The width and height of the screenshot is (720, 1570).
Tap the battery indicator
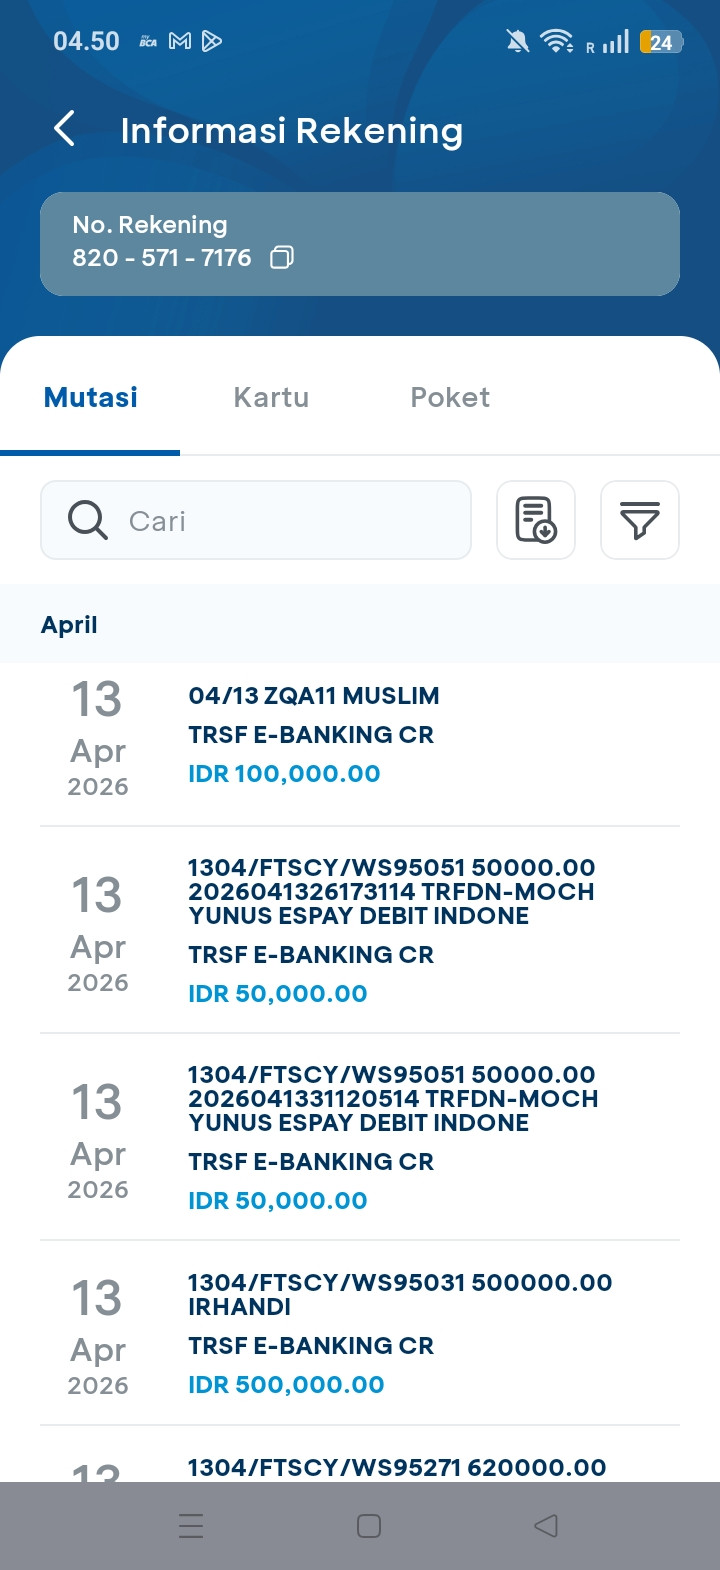[x=661, y=42]
